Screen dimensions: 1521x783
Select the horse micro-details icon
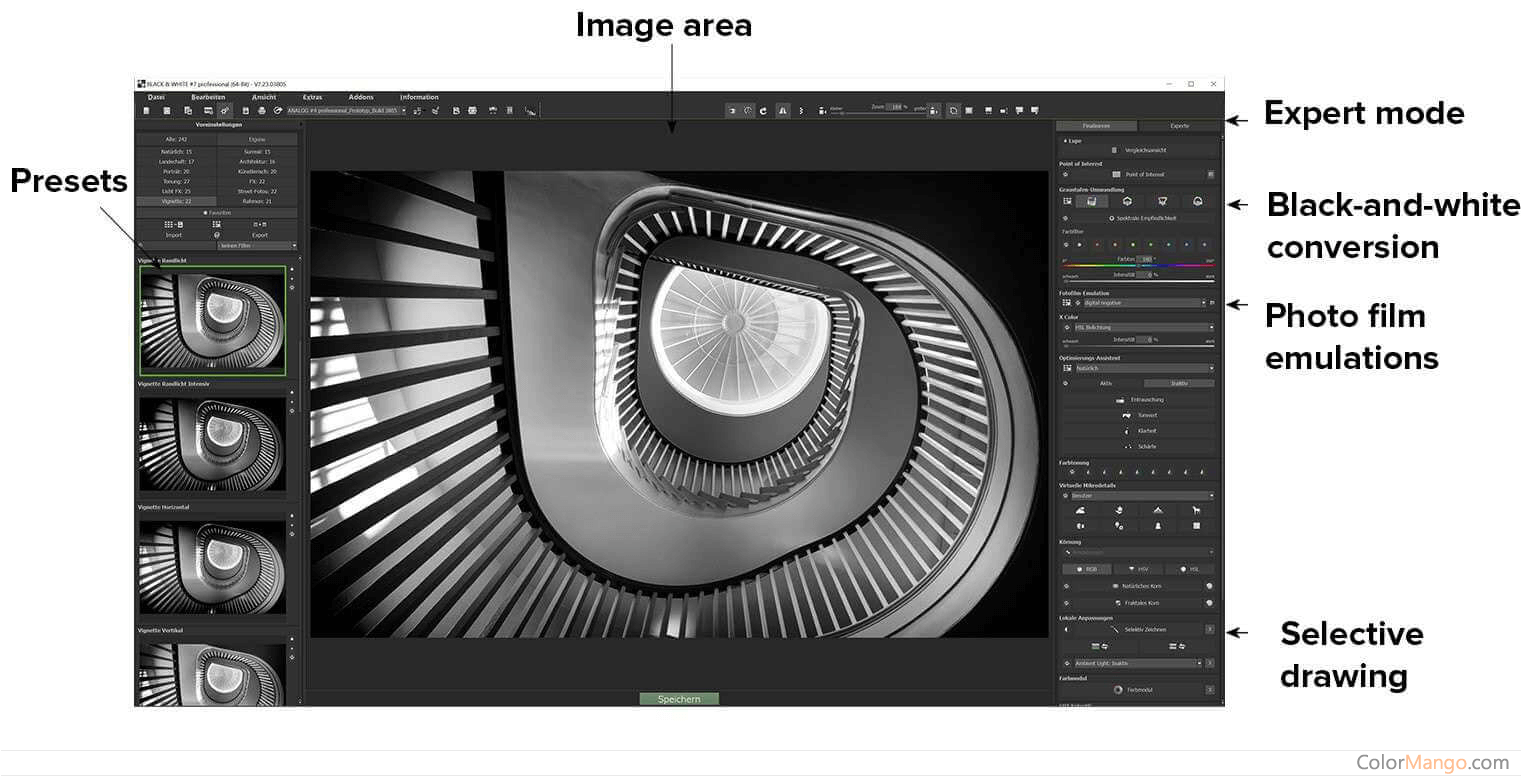point(1196,510)
